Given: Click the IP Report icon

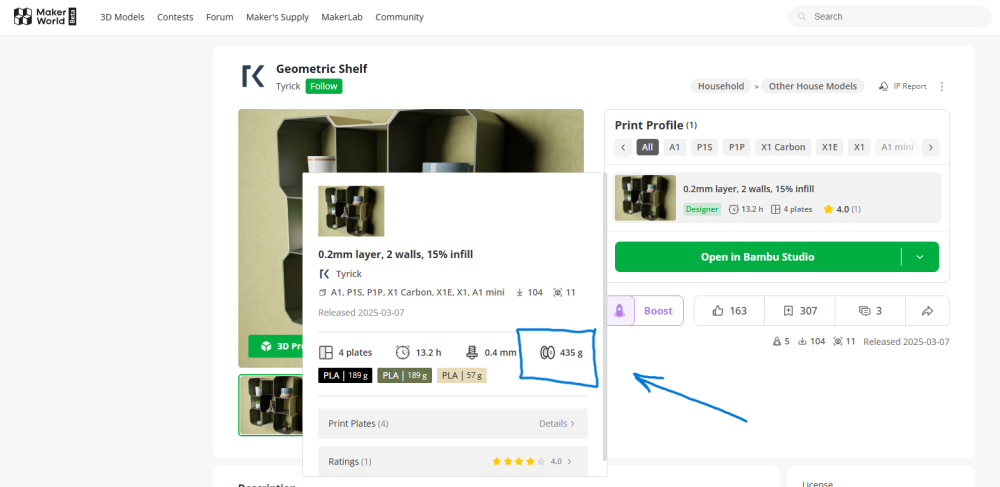Looking at the screenshot, I should pyautogui.click(x=884, y=86).
